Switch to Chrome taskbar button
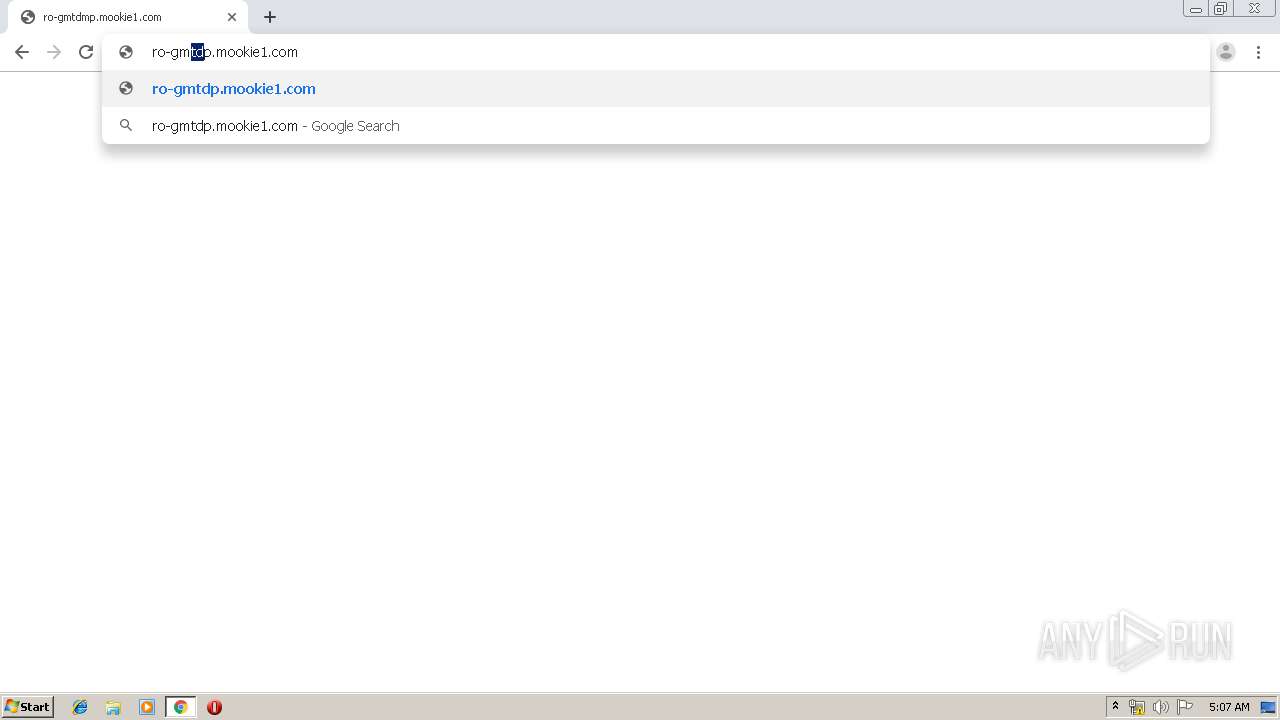1280x720 pixels. coord(180,707)
